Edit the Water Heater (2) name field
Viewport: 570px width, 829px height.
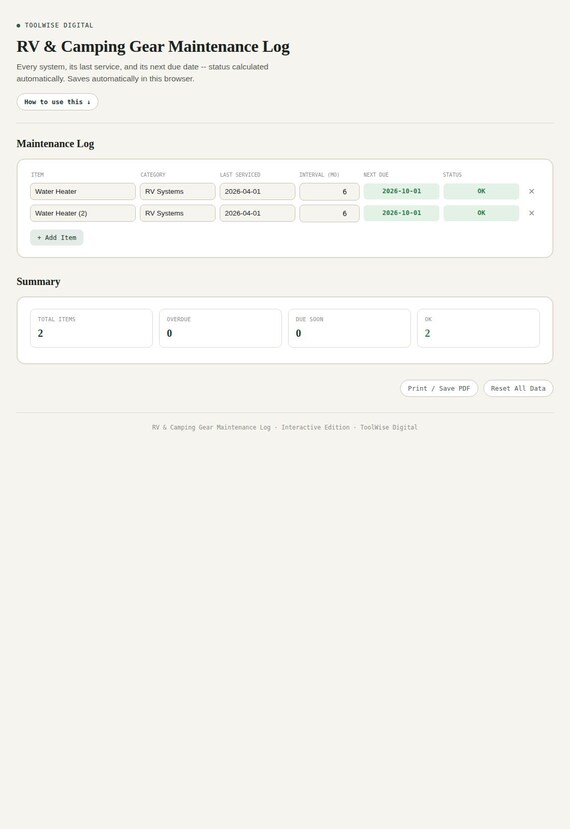[x=82, y=213]
